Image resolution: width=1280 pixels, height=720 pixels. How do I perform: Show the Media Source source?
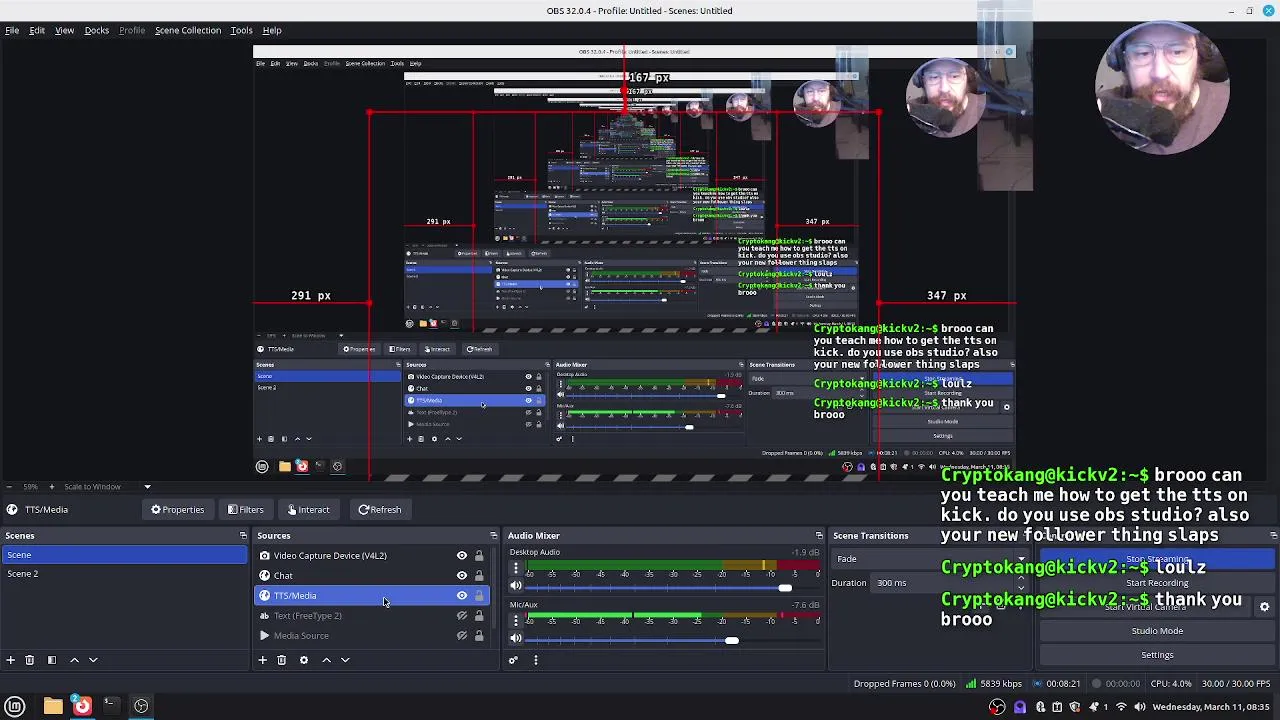pos(462,636)
